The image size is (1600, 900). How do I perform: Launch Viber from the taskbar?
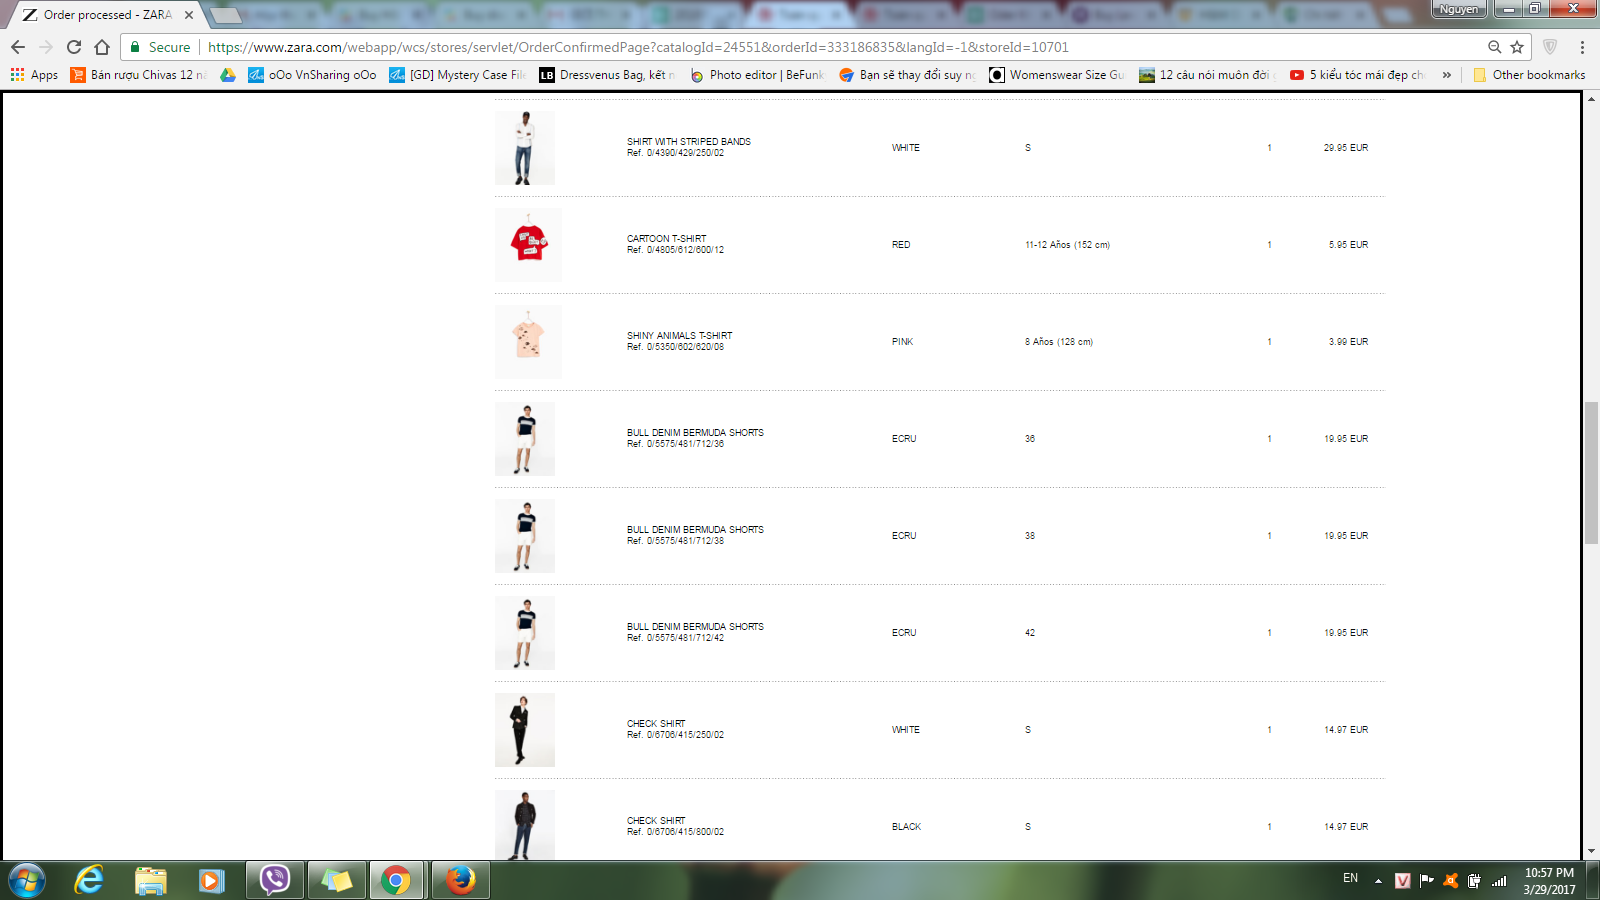[274, 880]
